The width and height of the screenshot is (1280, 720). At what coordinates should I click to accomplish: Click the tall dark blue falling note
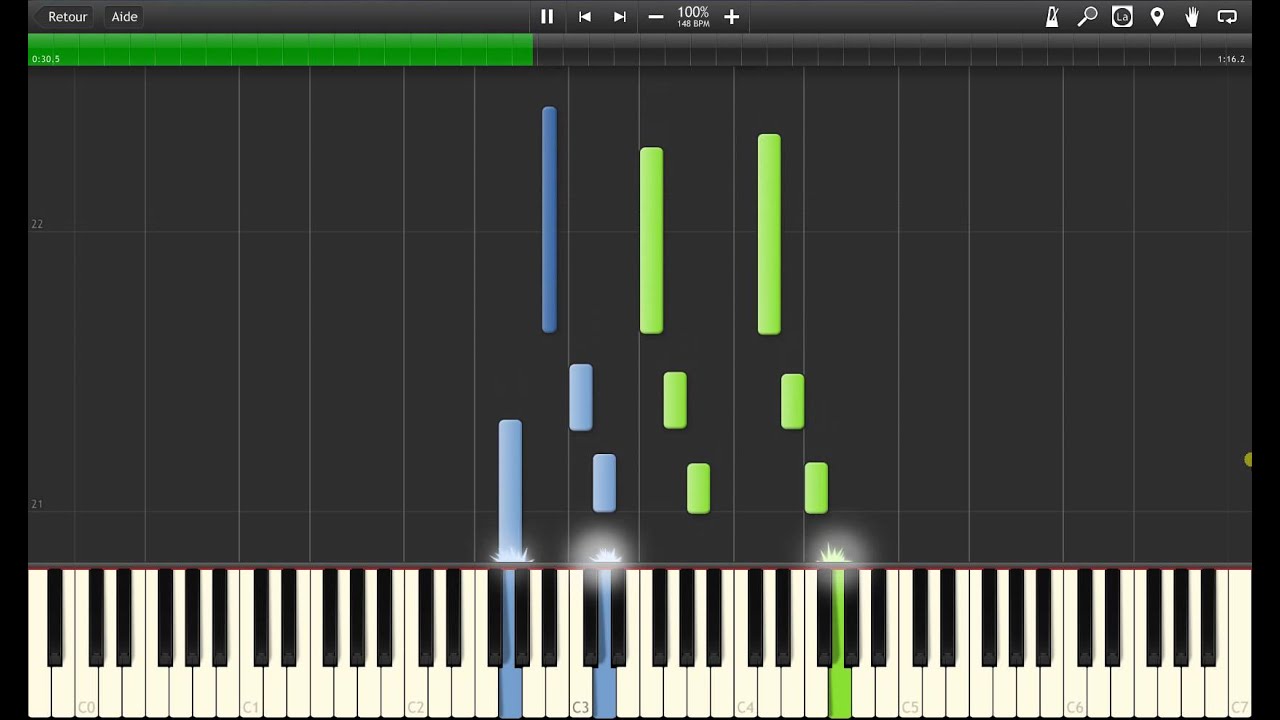tap(549, 219)
